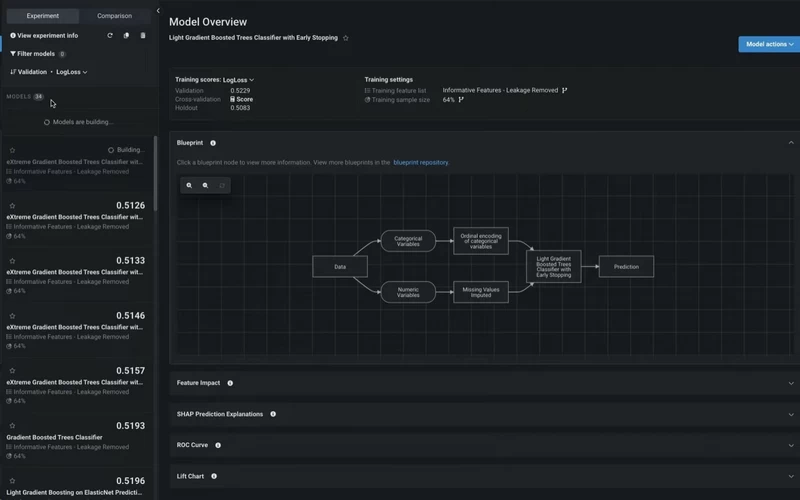Viewport: 800px width, 500px height.
Task: Expand the ROC Curve section
Action: point(484,445)
